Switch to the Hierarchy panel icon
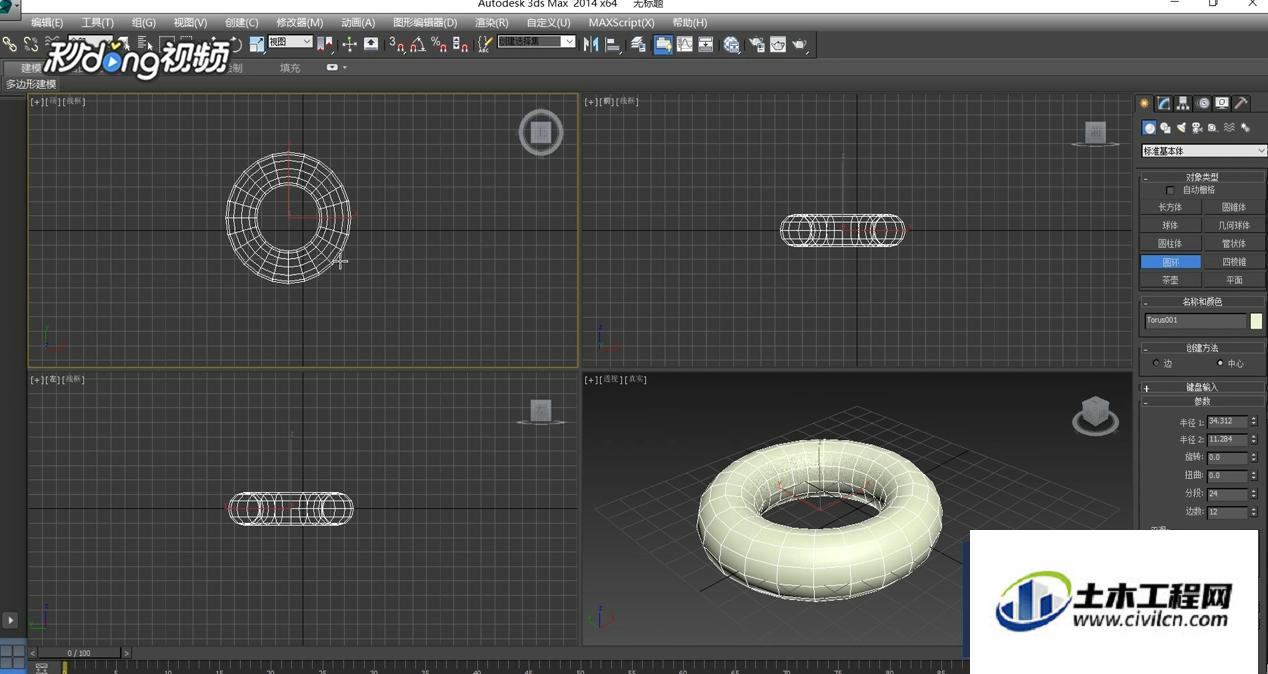1268x674 pixels. click(x=1183, y=103)
